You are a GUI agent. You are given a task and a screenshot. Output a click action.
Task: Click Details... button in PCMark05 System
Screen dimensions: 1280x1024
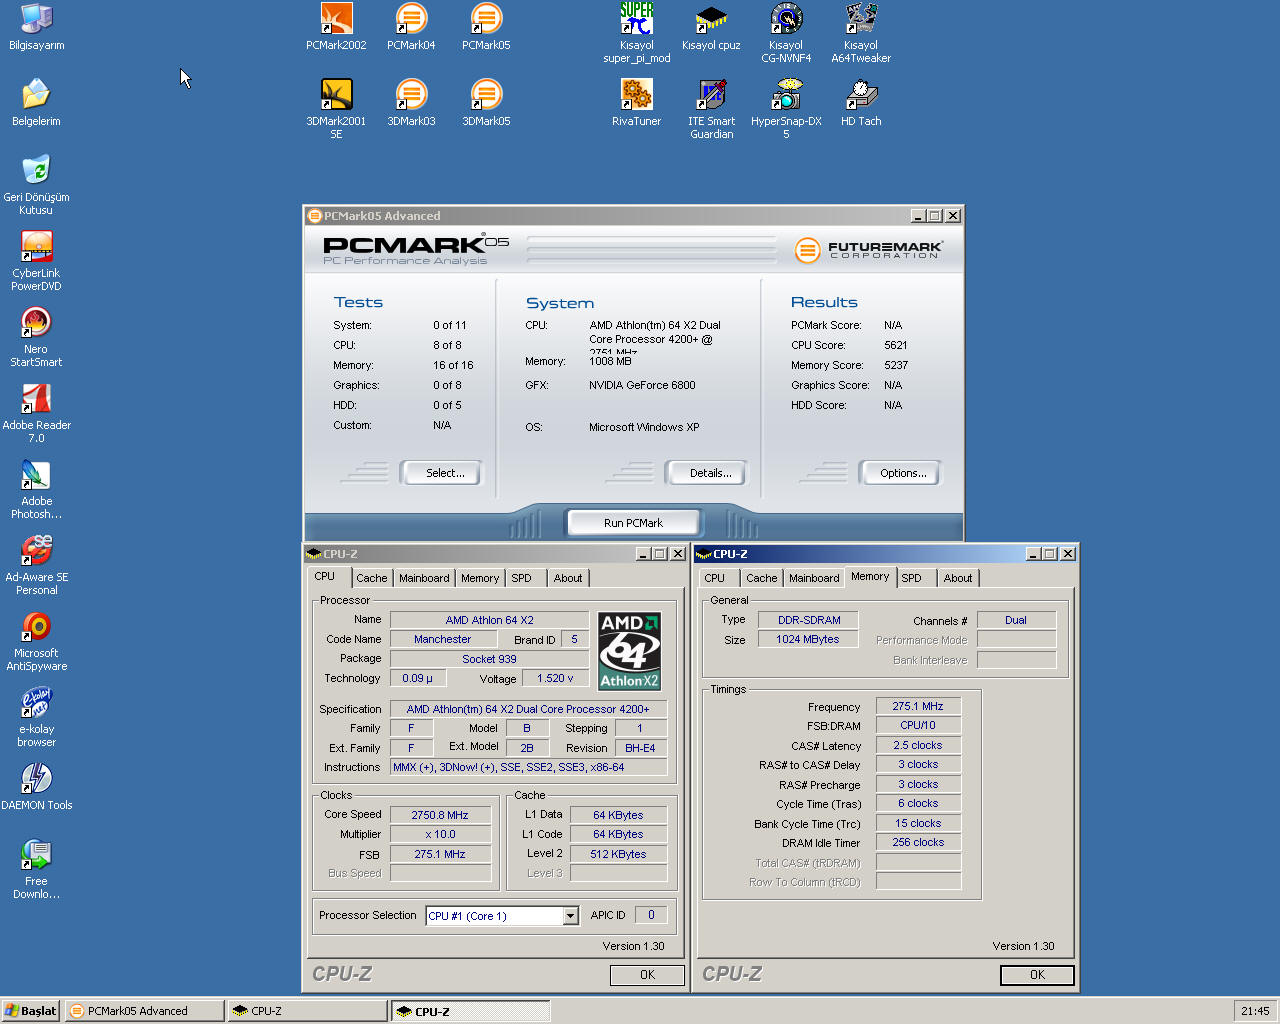tap(706, 473)
